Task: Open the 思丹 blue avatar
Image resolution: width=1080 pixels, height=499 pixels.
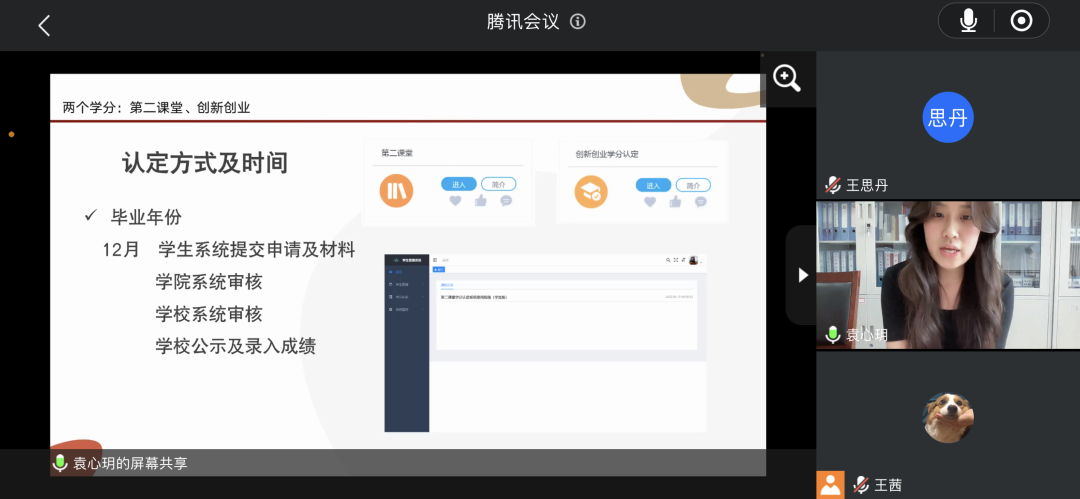Action: pyautogui.click(x=948, y=117)
